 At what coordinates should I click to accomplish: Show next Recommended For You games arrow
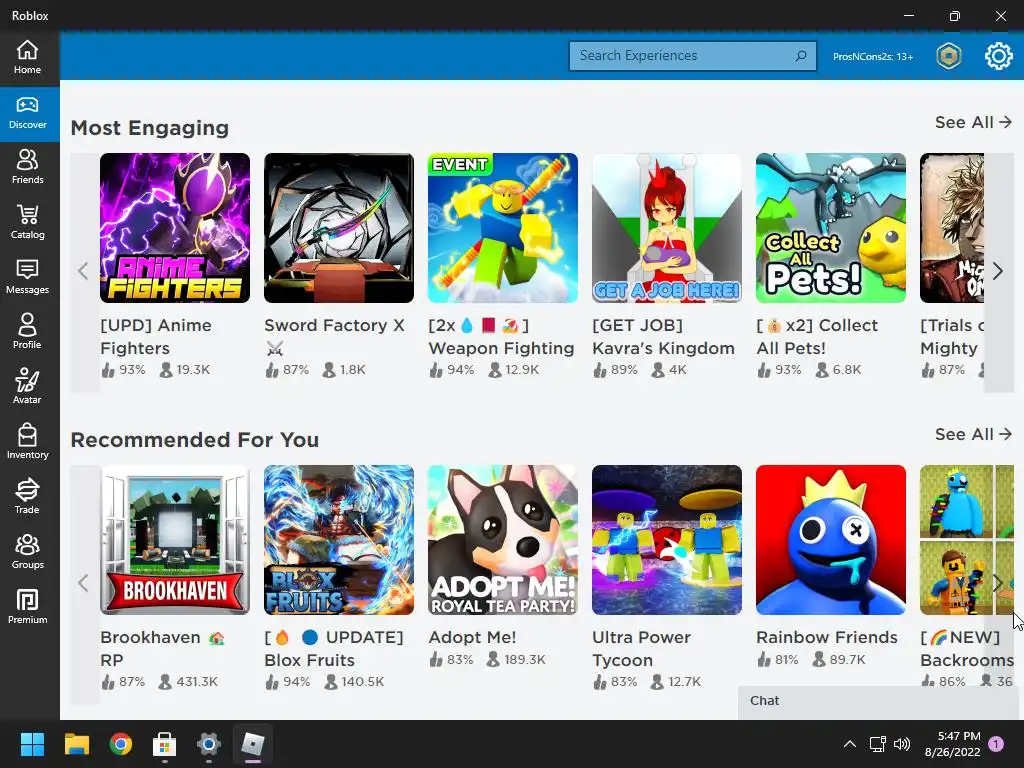click(998, 583)
